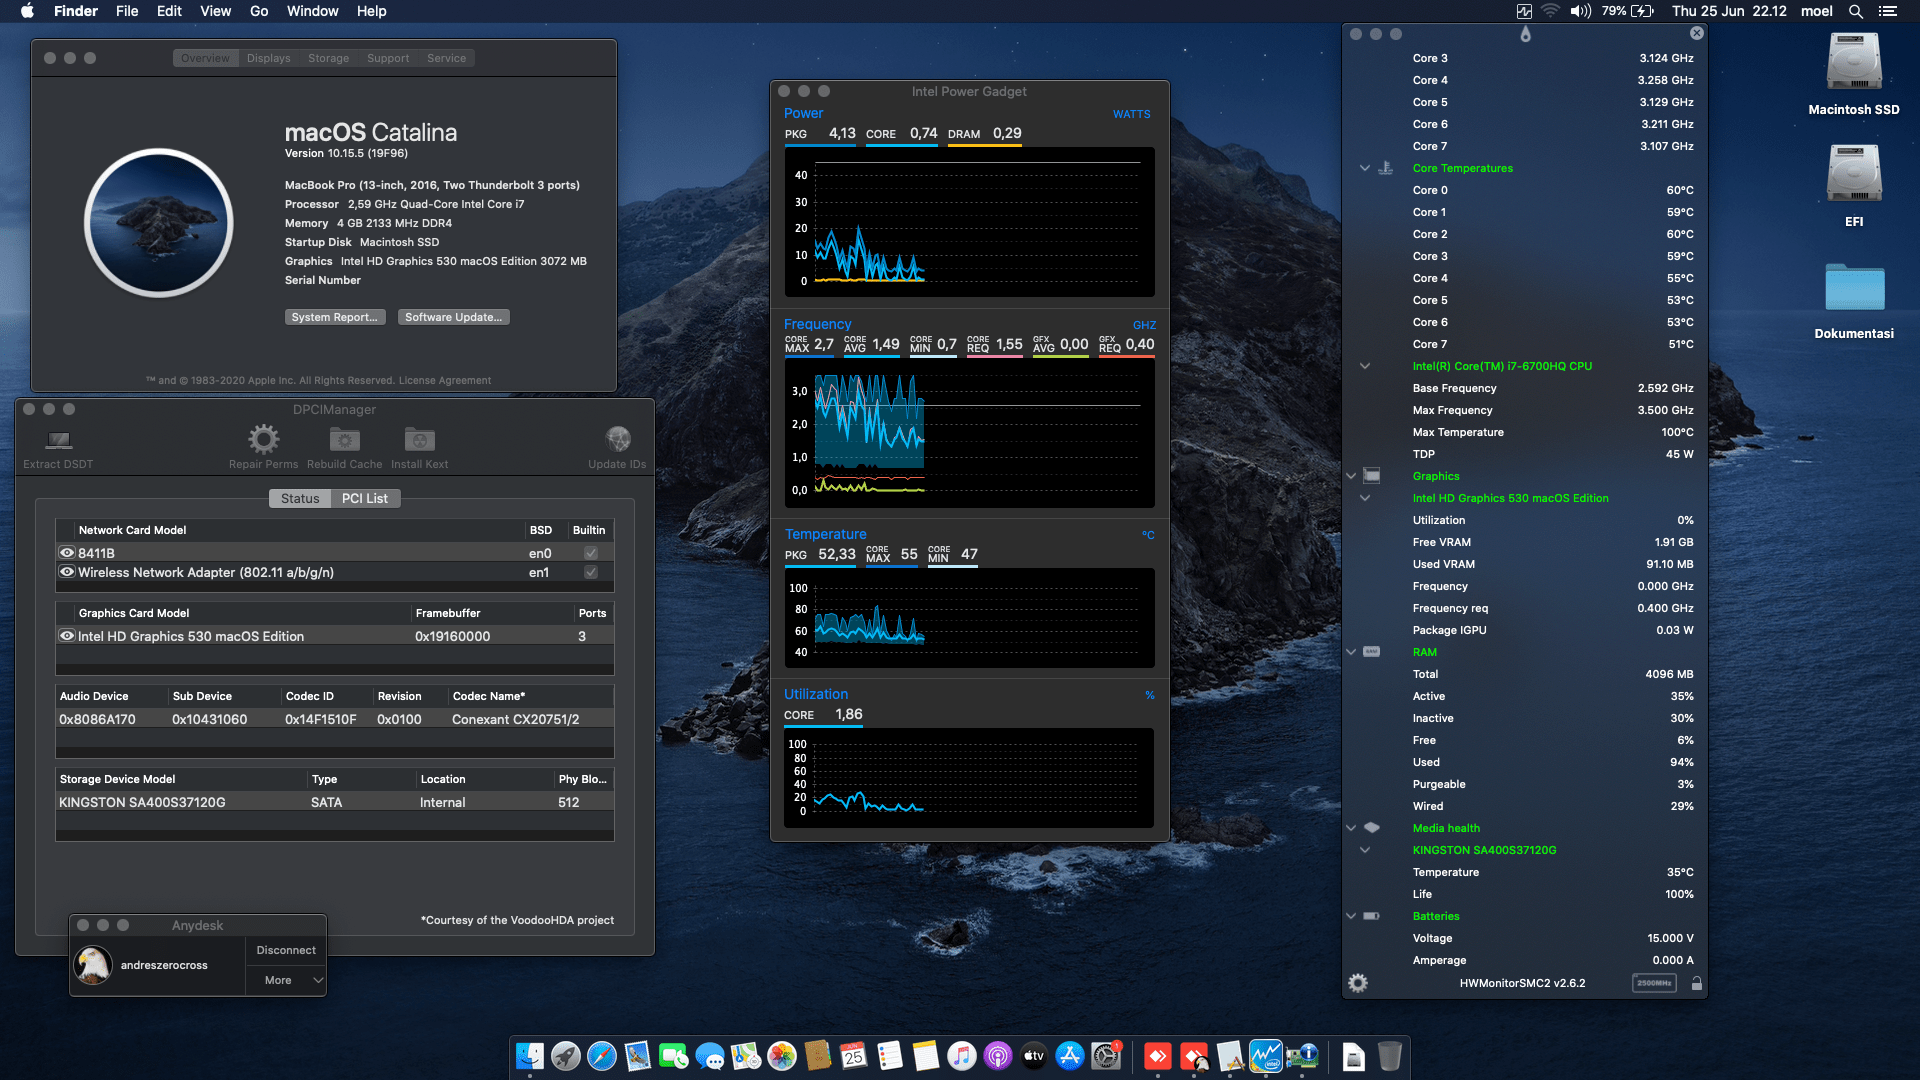Collapse the Media health group
1920x1080 pixels.
[x=1351, y=828]
